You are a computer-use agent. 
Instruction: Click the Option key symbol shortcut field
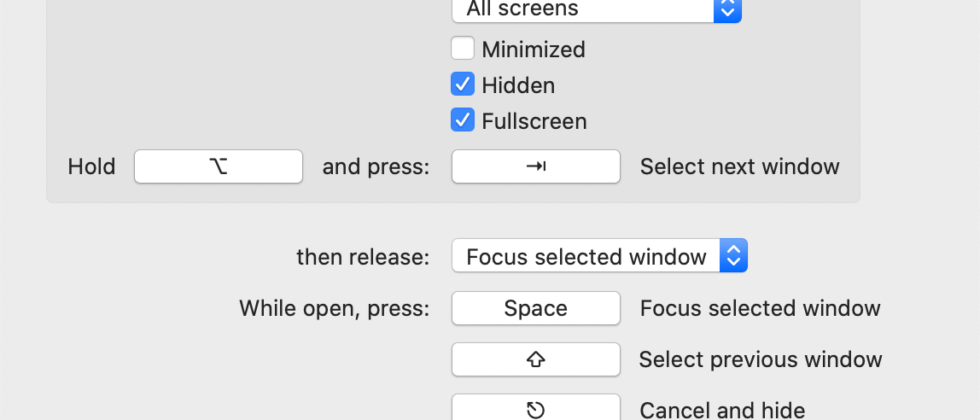coord(218,167)
